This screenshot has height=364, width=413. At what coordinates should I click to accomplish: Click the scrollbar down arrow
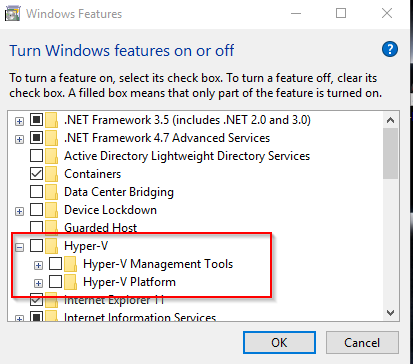(x=390, y=313)
